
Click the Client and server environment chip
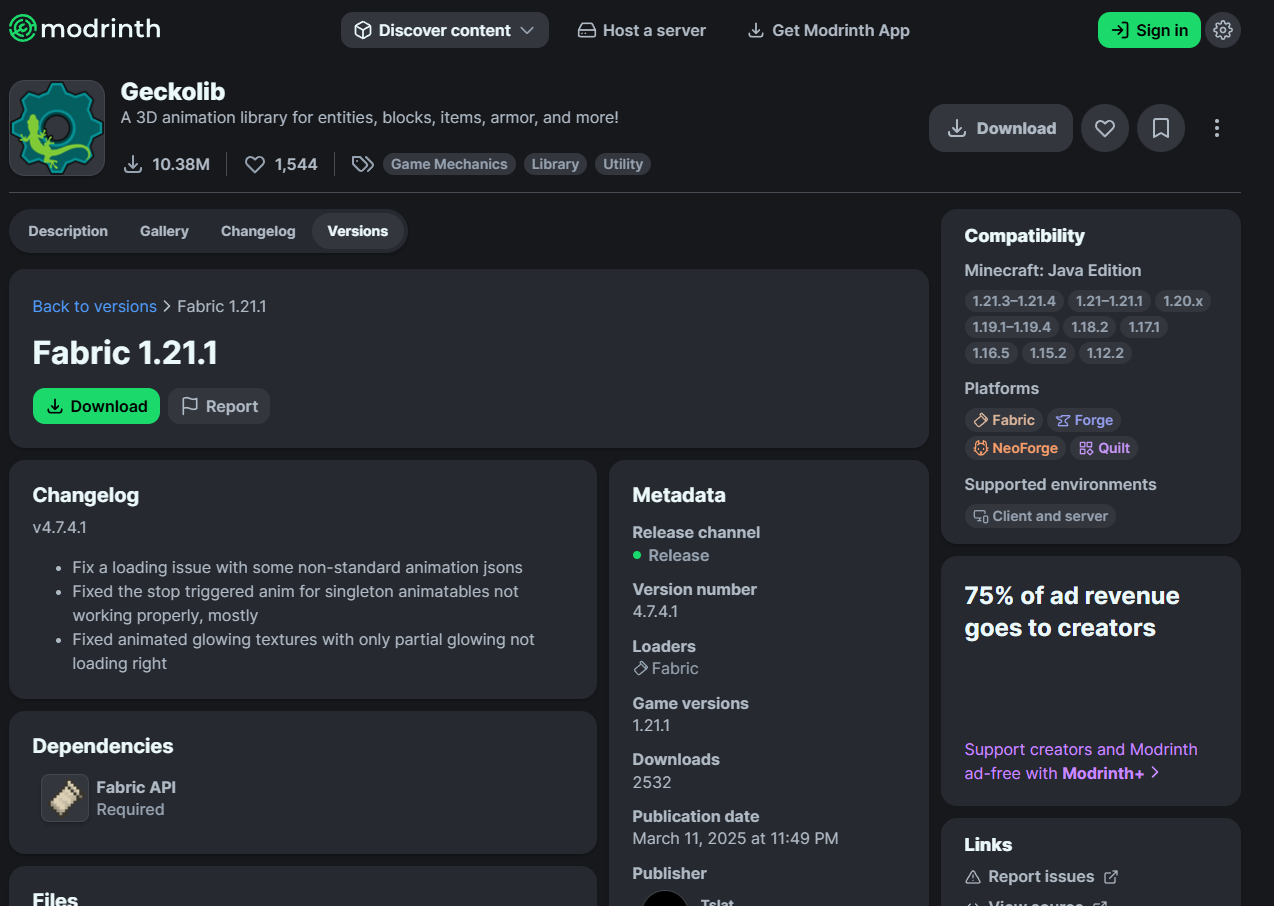[1040, 516]
